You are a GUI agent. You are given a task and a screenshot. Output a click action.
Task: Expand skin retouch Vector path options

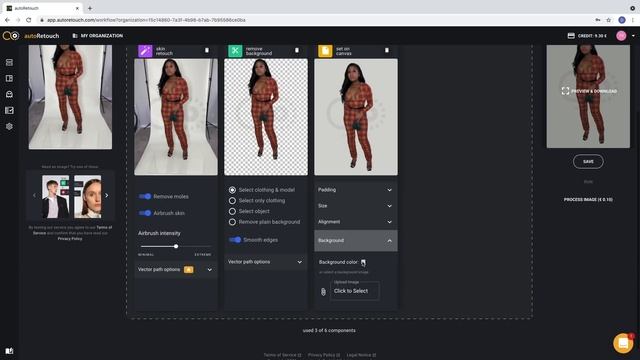(x=176, y=270)
